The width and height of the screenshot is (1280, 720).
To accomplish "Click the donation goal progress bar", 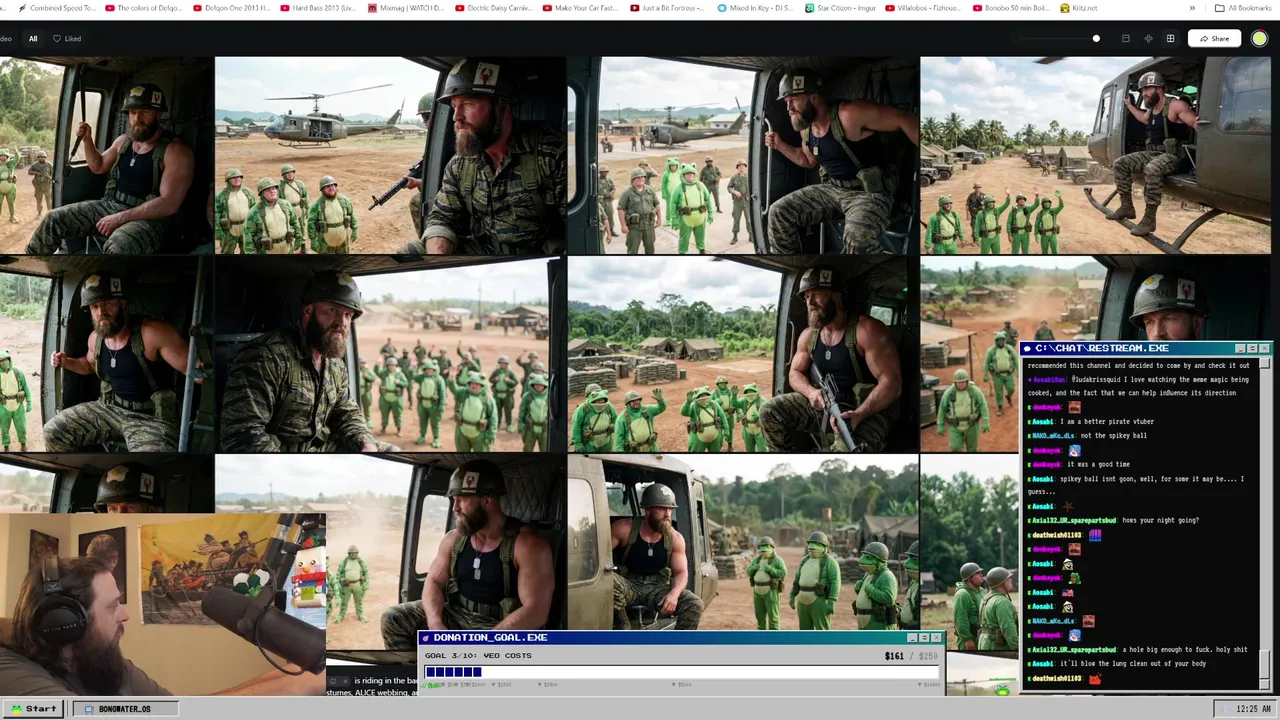I will coord(683,672).
